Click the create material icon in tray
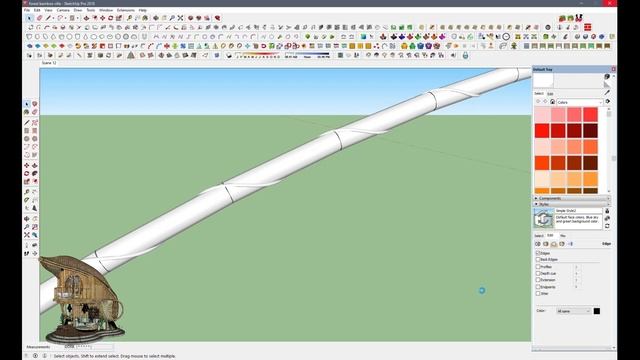This screenshot has width=640, height=360. [607, 76]
